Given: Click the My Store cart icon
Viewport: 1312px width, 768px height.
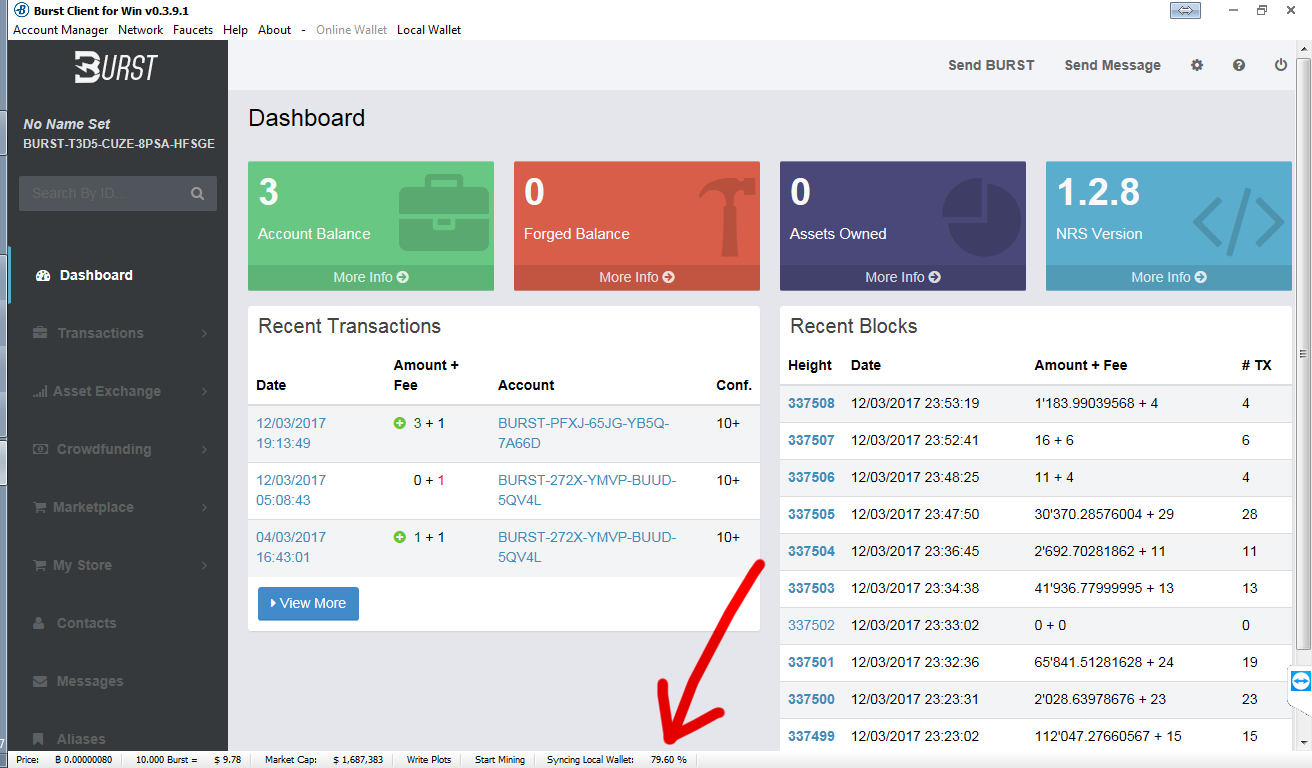Looking at the screenshot, I should click(39, 565).
